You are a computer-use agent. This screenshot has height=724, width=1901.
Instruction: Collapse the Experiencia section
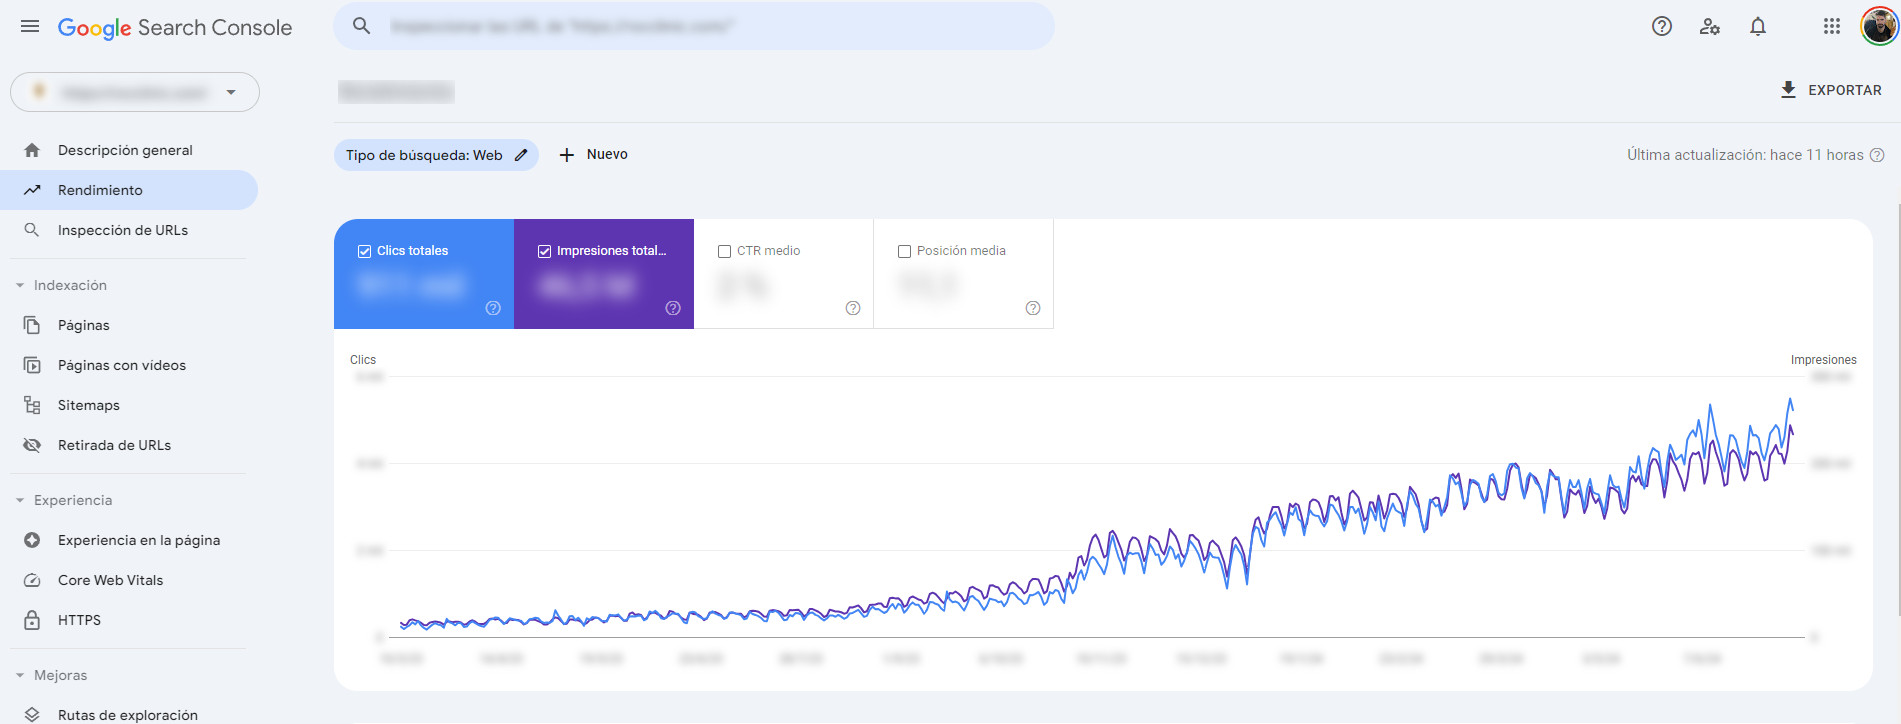coord(20,500)
